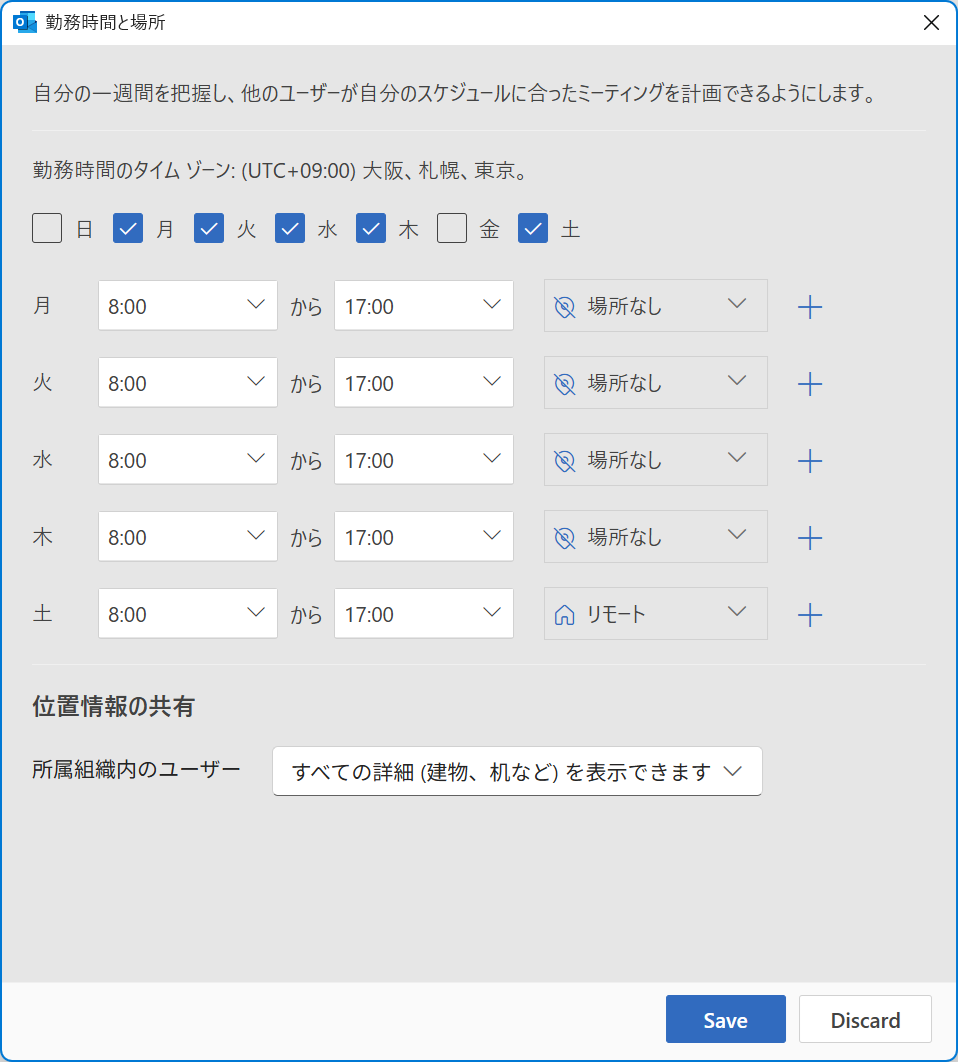Click the plus icon on the 土 row
Screen dimensions: 958x1062
point(810,614)
